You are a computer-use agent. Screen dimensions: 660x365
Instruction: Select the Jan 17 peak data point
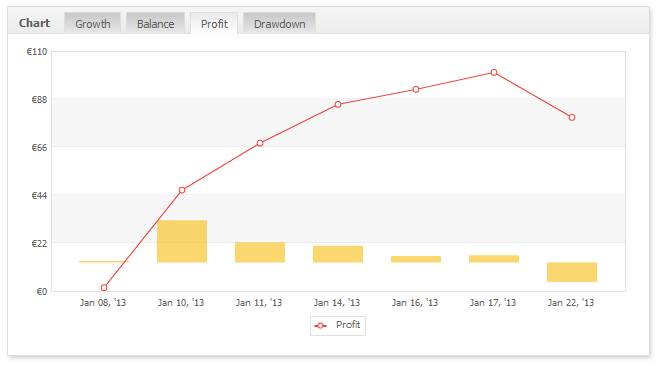pos(494,72)
